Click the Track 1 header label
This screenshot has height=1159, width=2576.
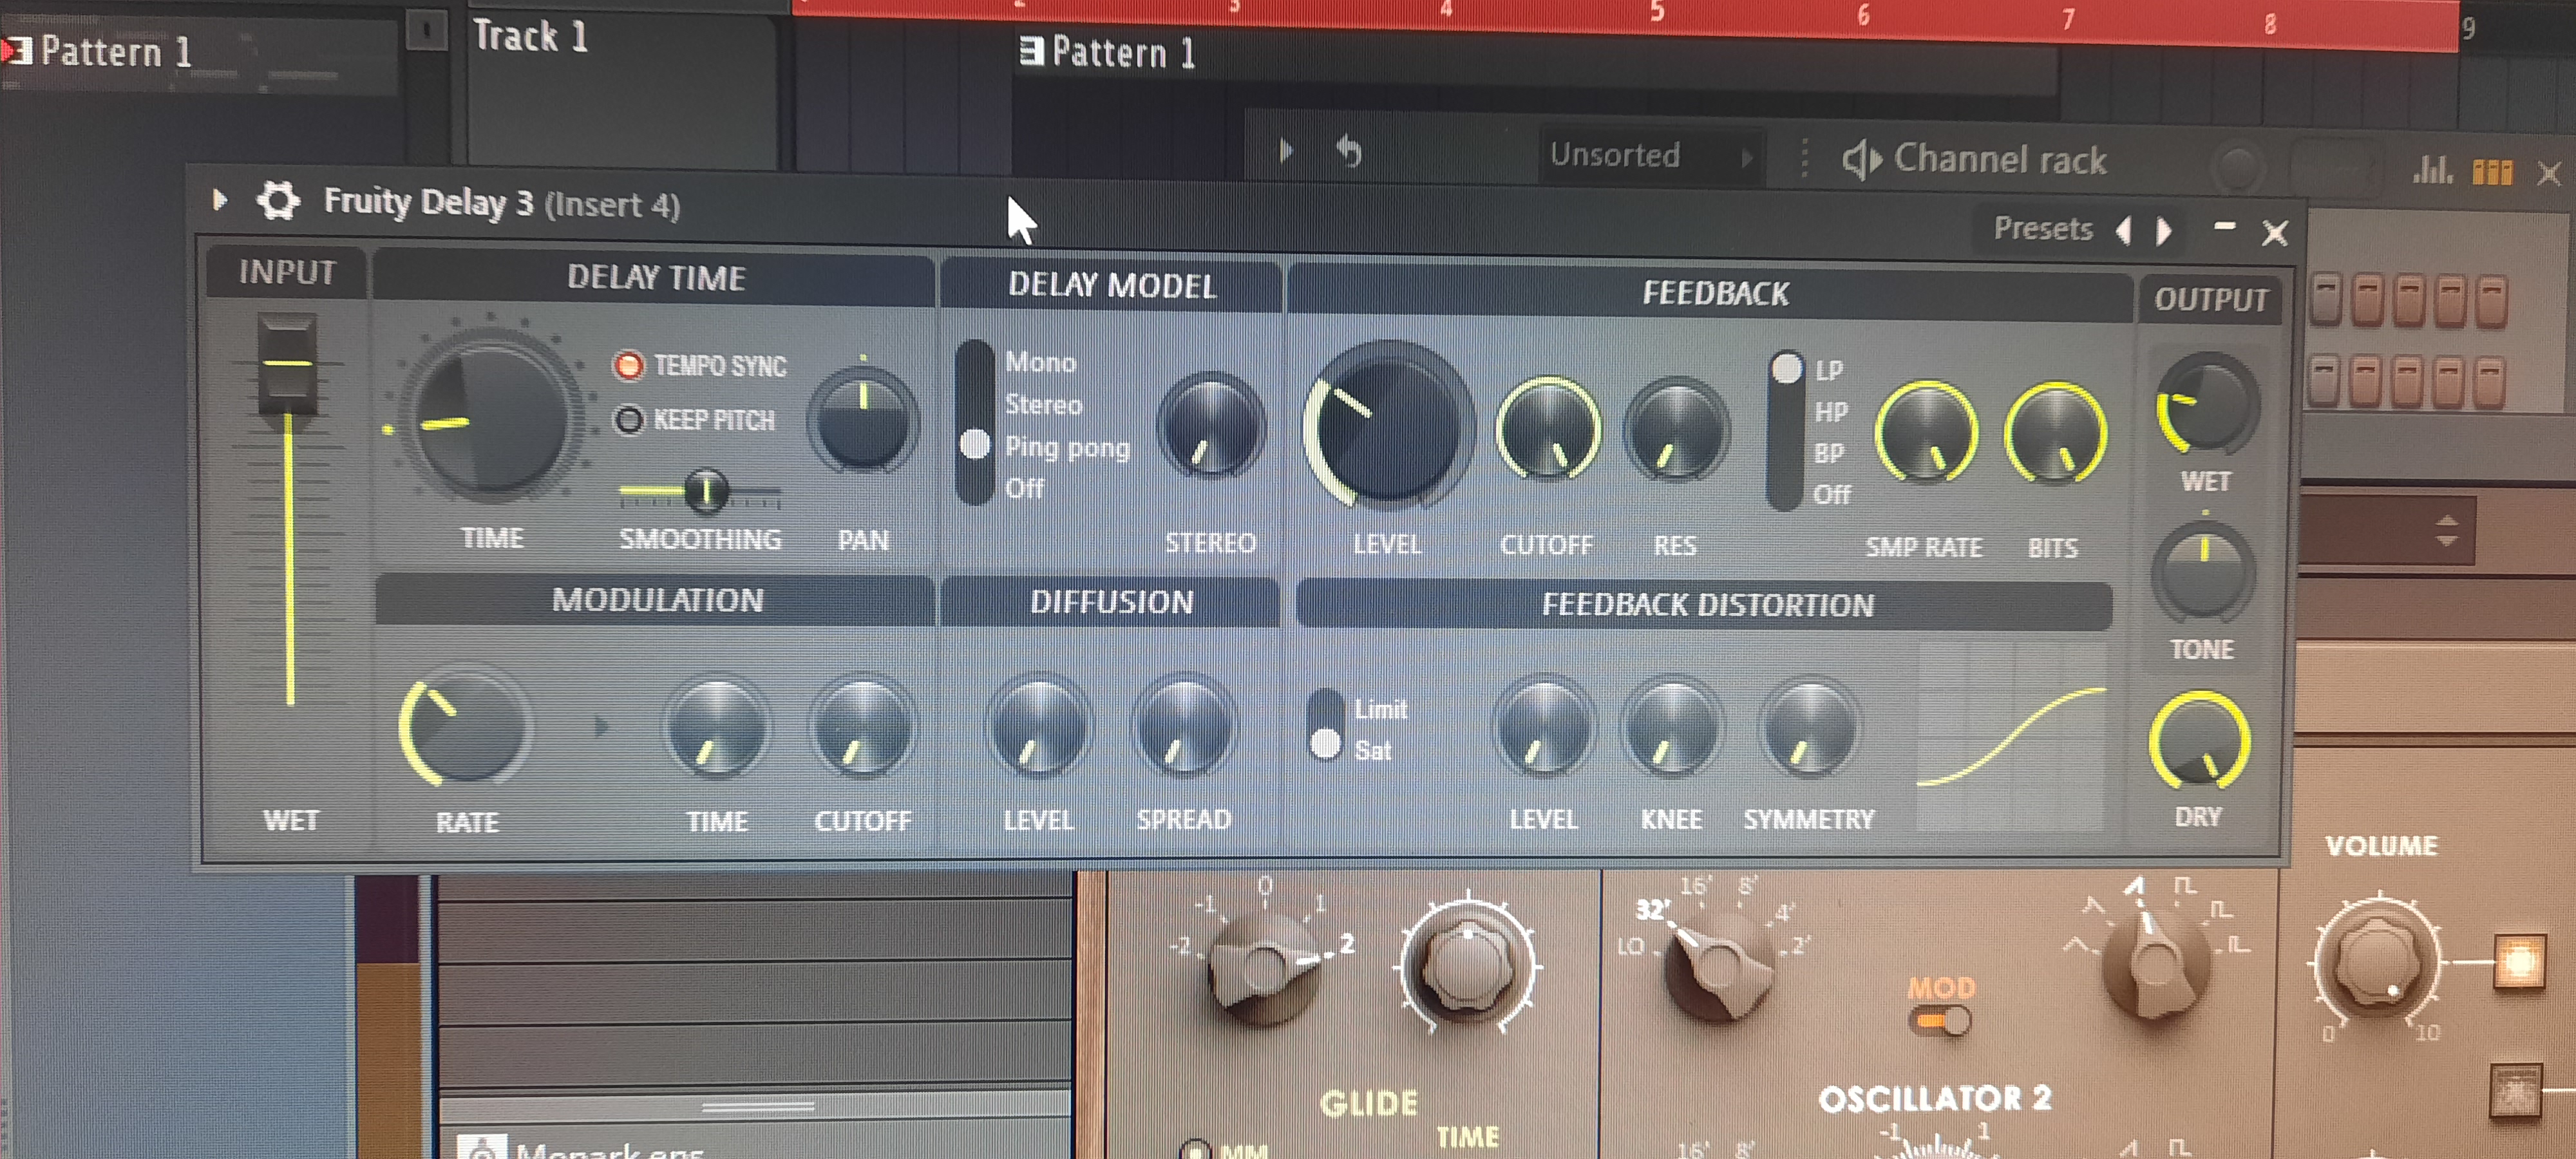point(530,37)
